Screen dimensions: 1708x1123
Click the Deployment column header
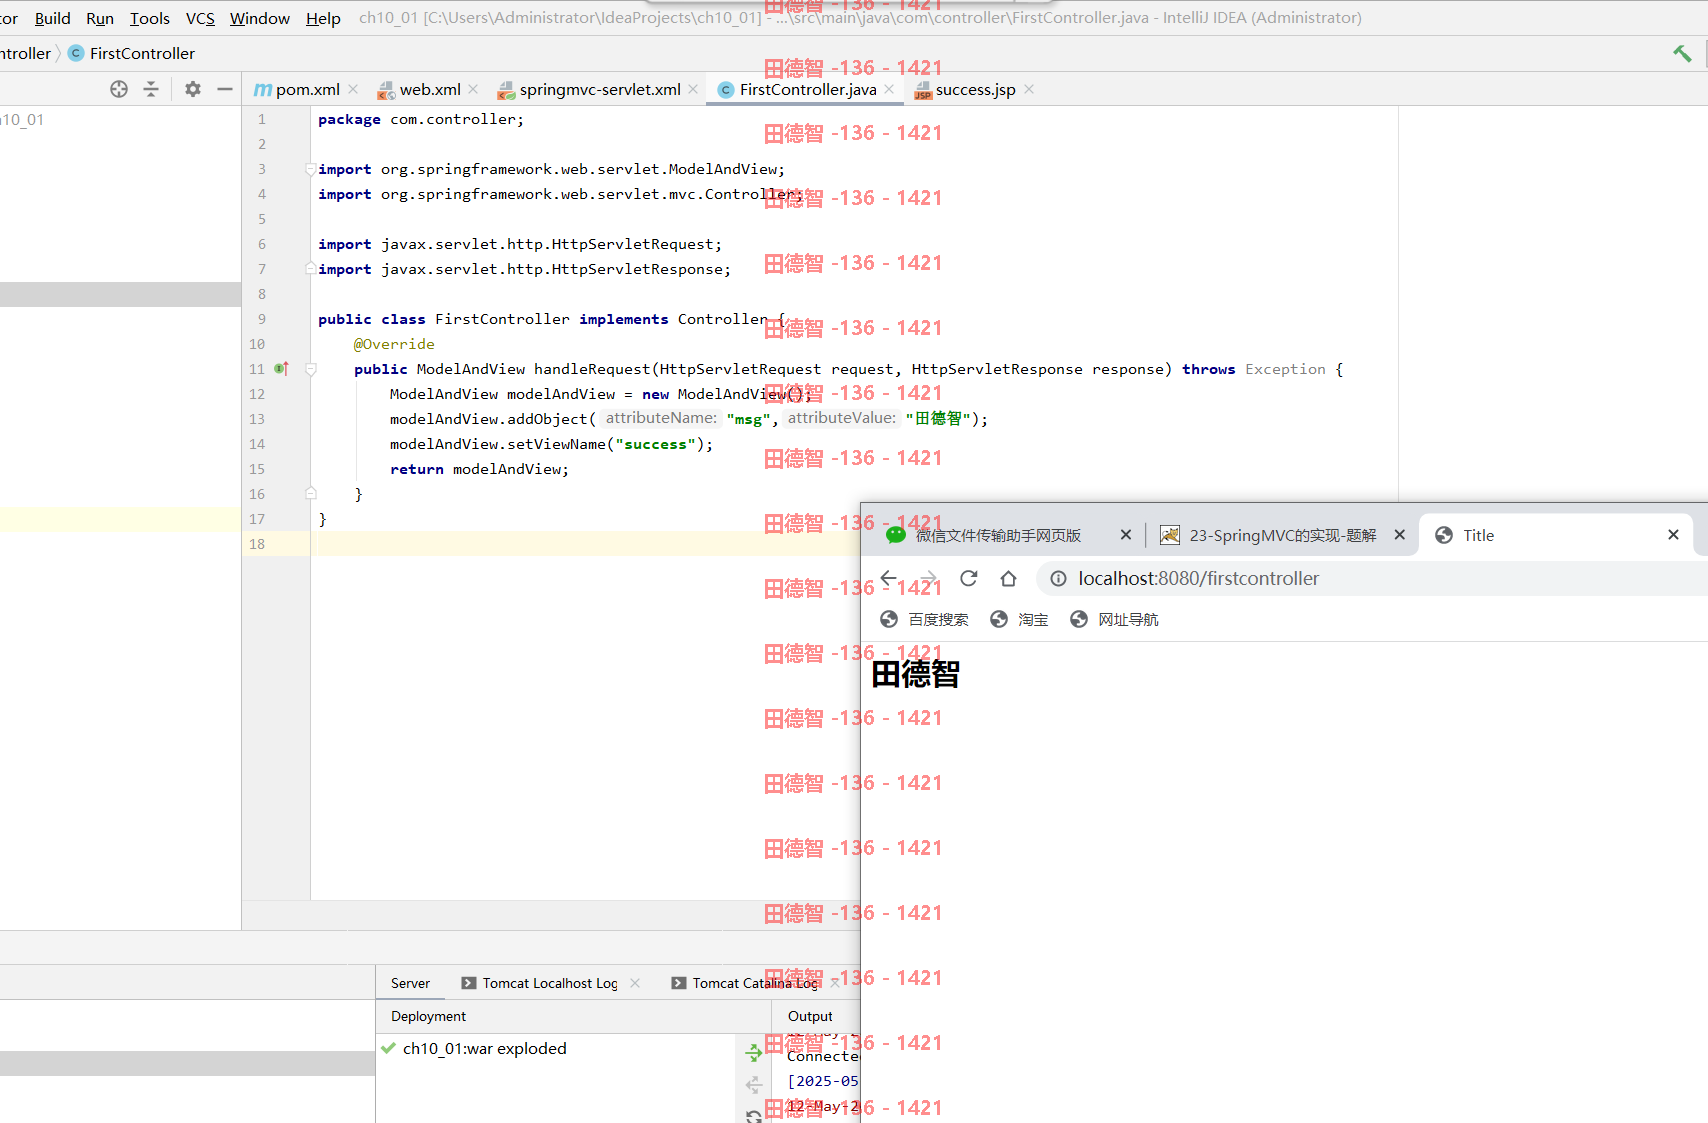(428, 1016)
